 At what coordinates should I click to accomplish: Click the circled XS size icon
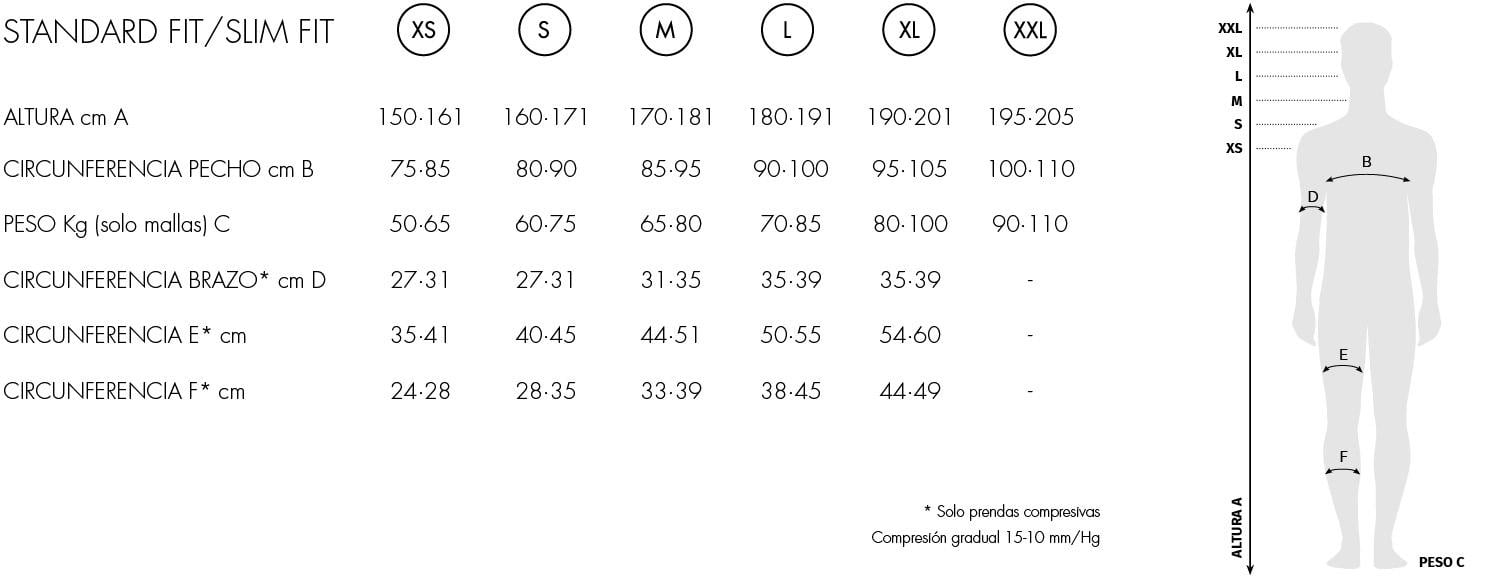pos(424,31)
